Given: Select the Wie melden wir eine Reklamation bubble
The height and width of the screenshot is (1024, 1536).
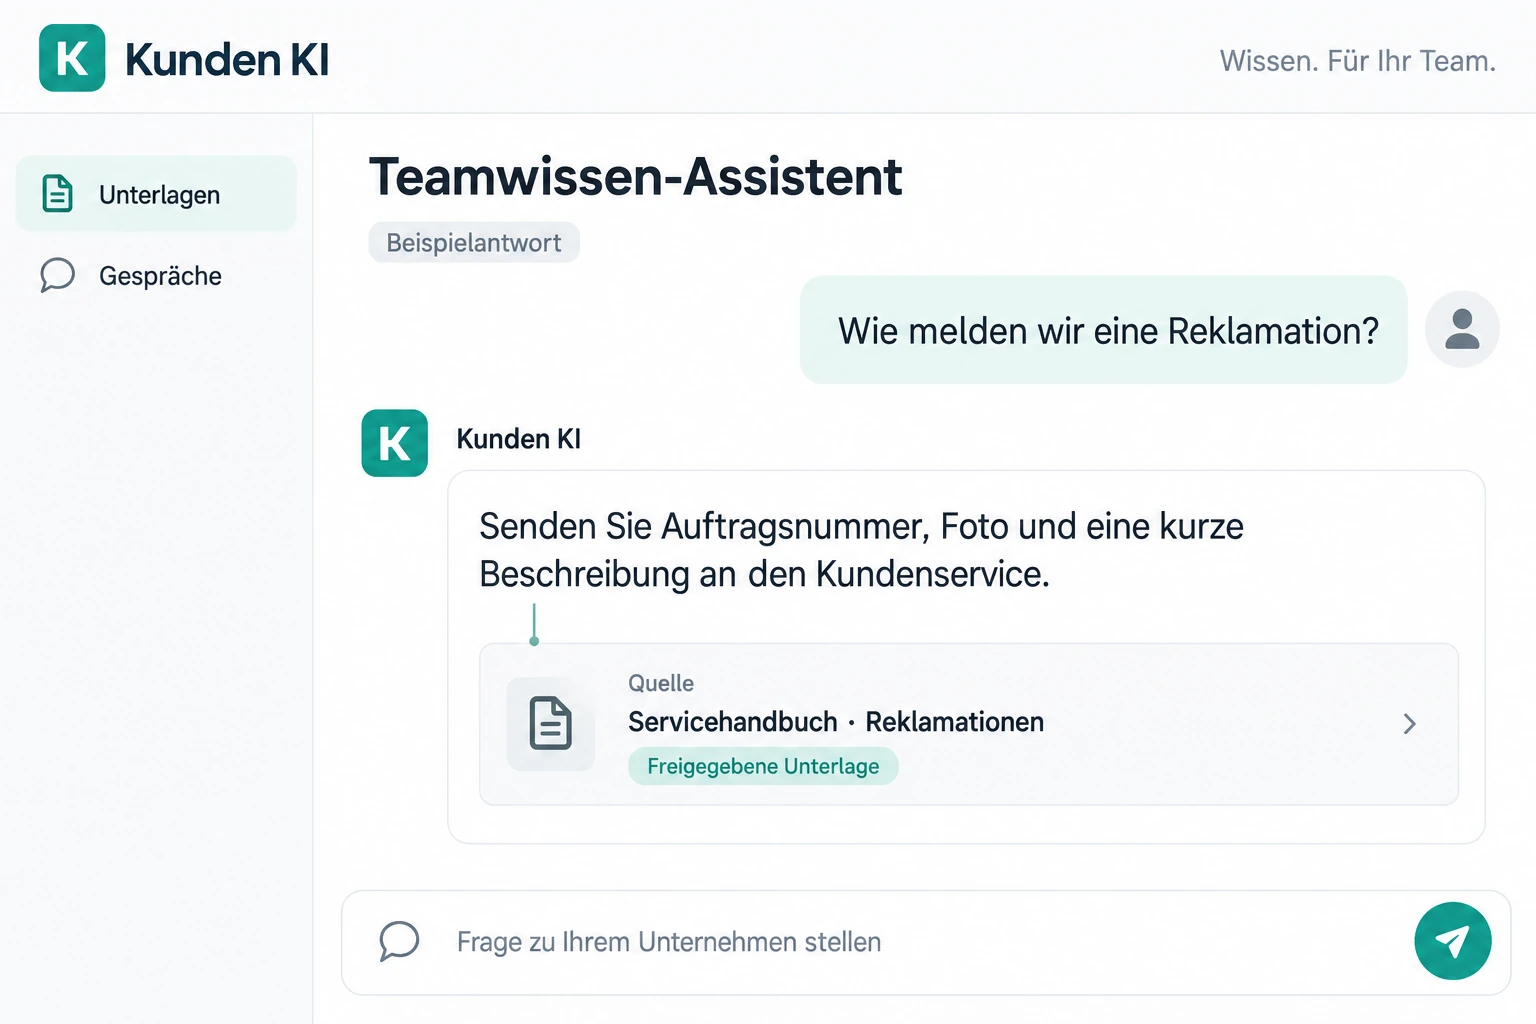Looking at the screenshot, I should [1103, 330].
